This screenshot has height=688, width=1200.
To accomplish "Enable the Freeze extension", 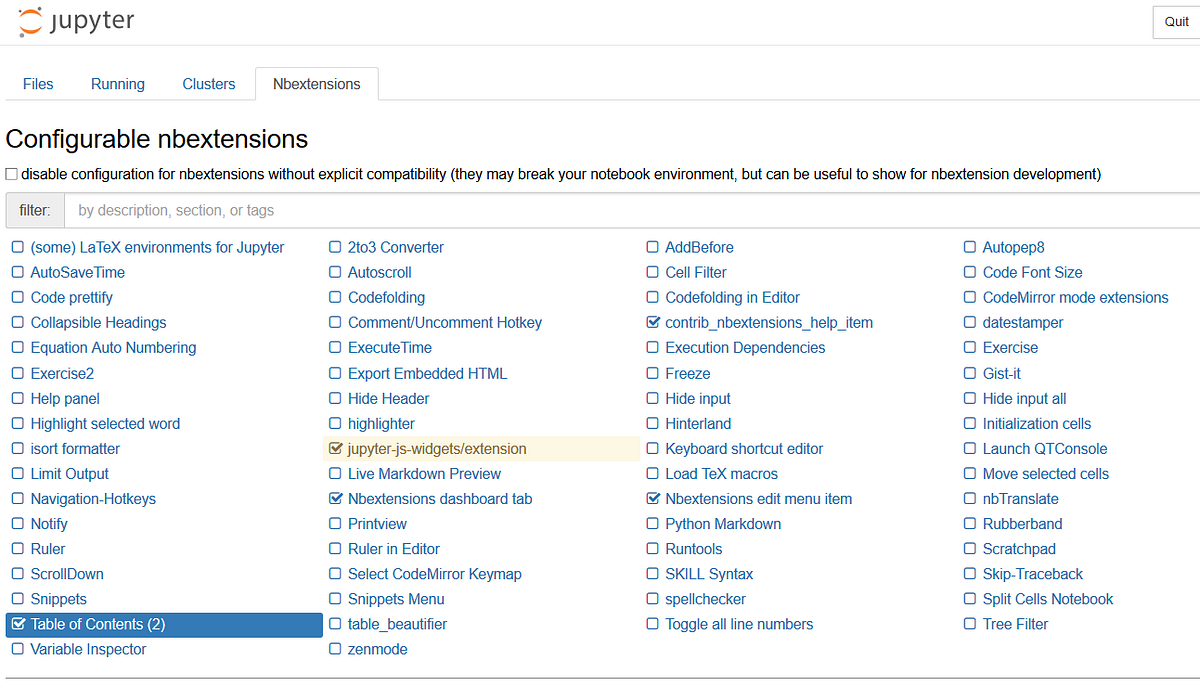I will point(652,372).
